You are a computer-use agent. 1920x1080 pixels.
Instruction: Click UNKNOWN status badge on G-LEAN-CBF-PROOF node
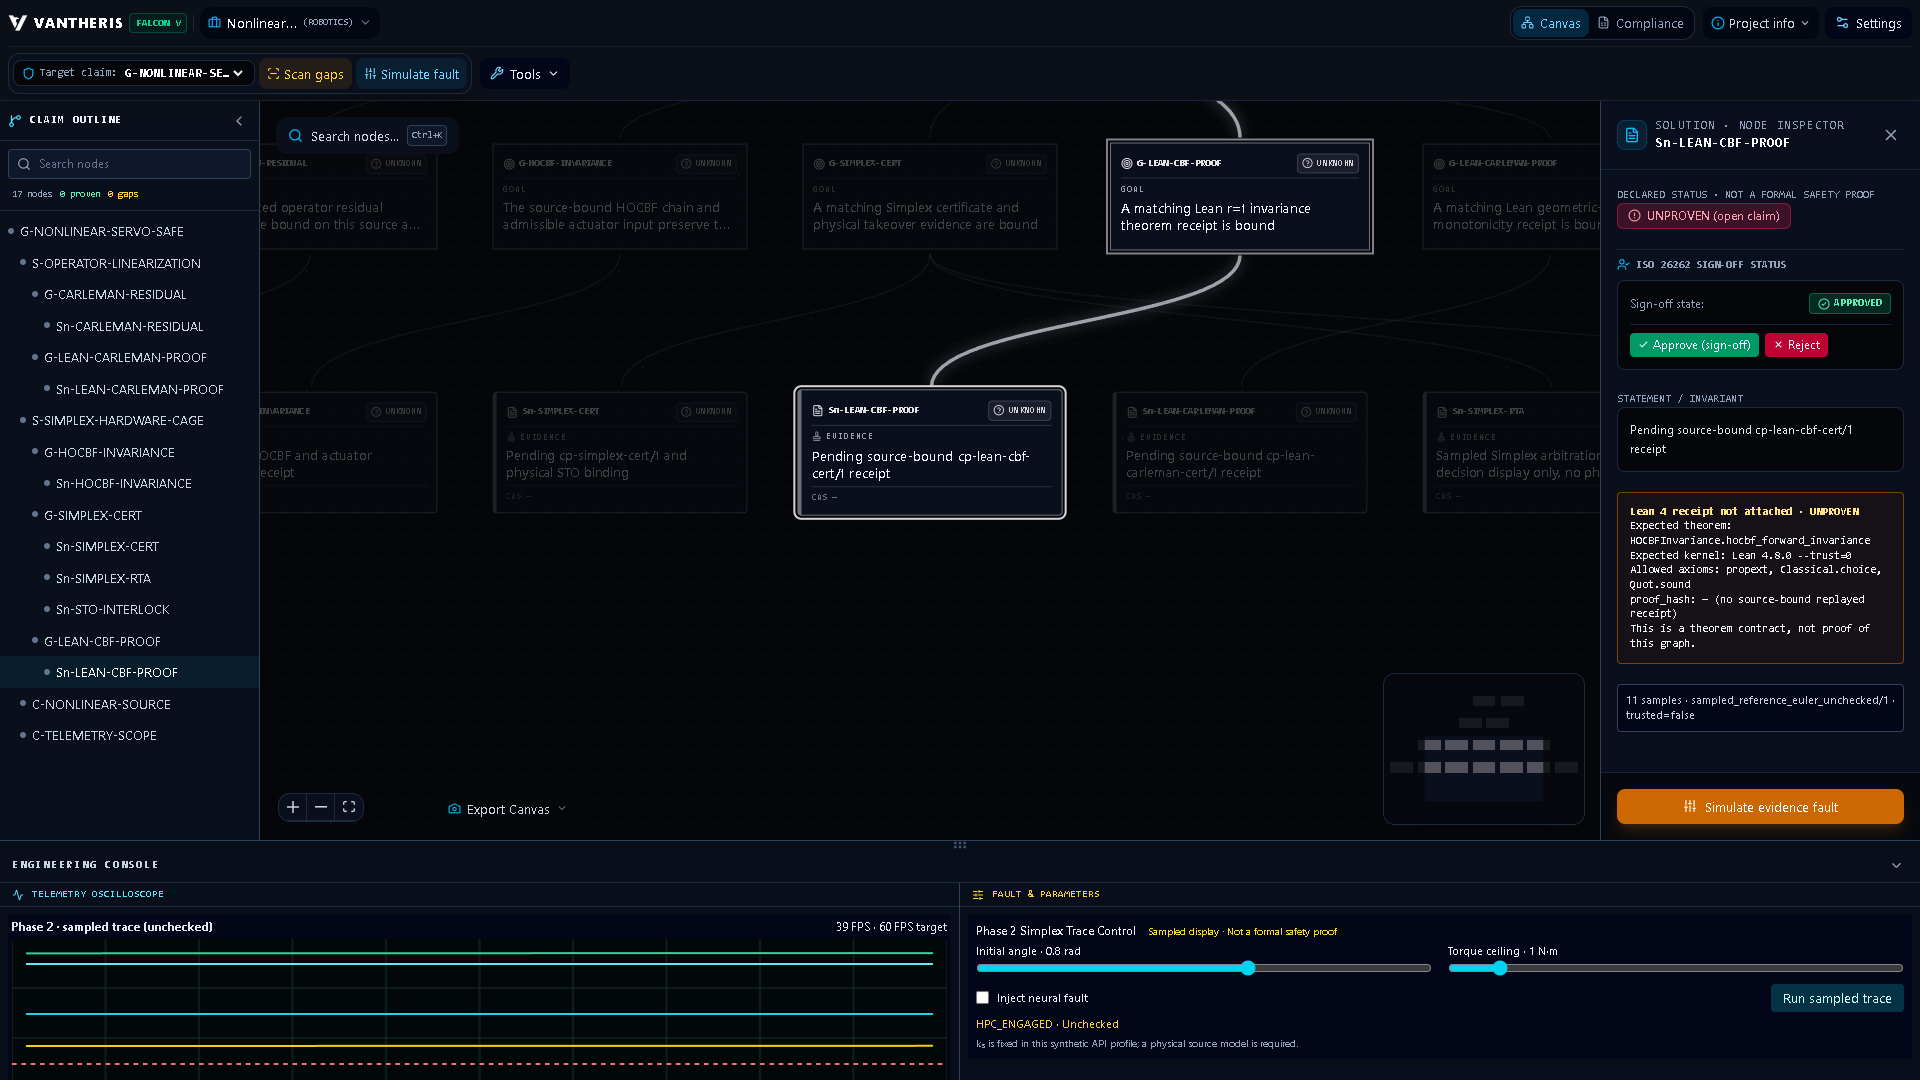(x=1328, y=163)
